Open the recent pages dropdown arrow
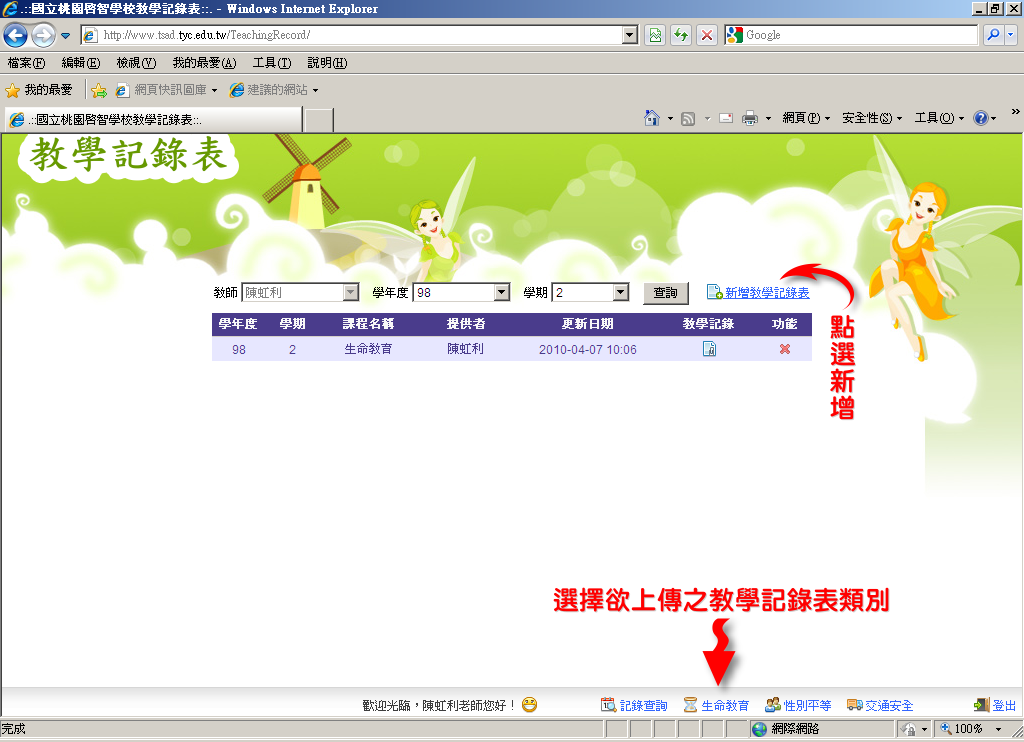The image size is (1024, 742). click(65, 35)
